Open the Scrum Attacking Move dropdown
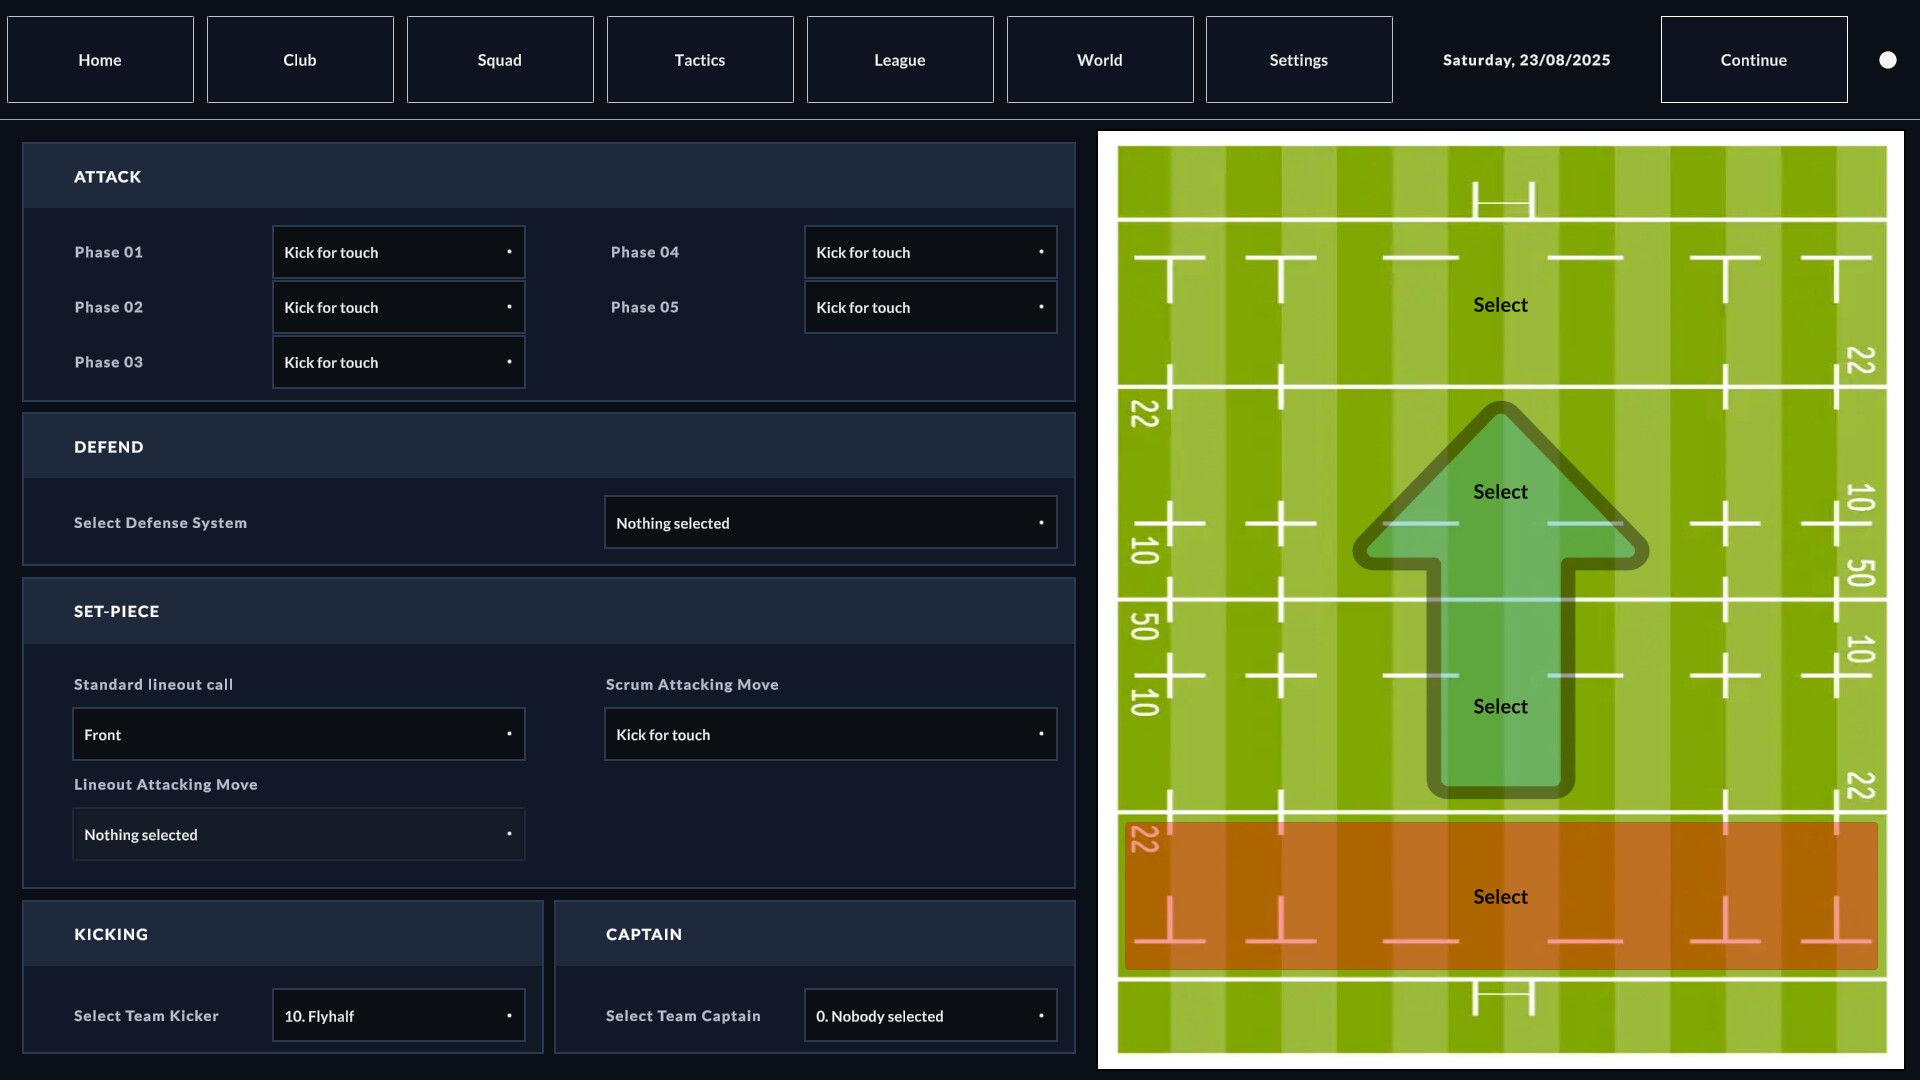 (830, 734)
